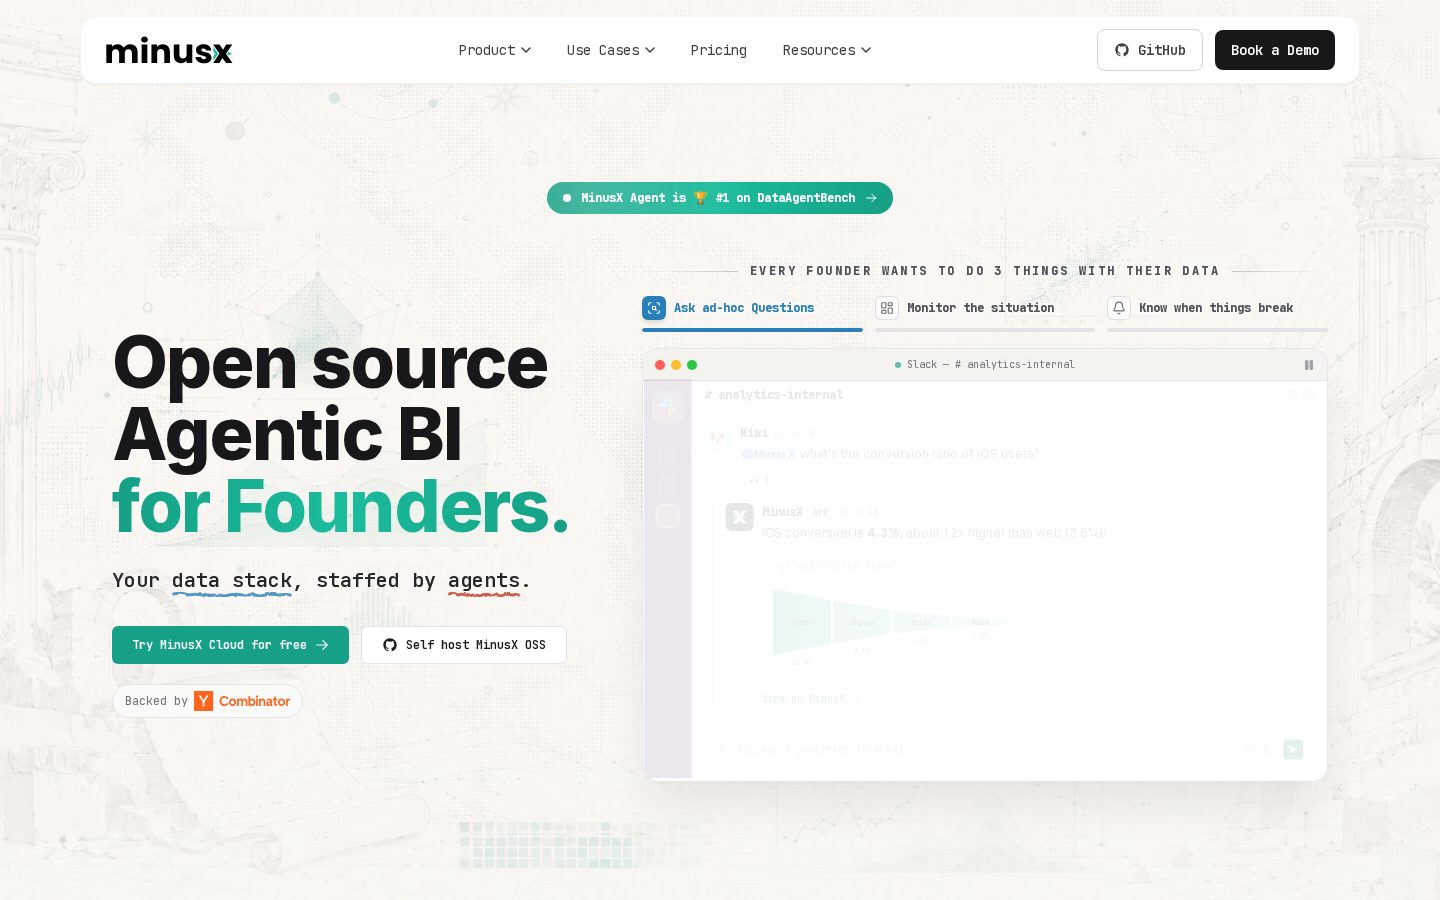Image resolution: width=1440 pixels, height=900 pixels.
Task: Open the Backed by Y Combinator badge
Action: (x=207, y=701)
